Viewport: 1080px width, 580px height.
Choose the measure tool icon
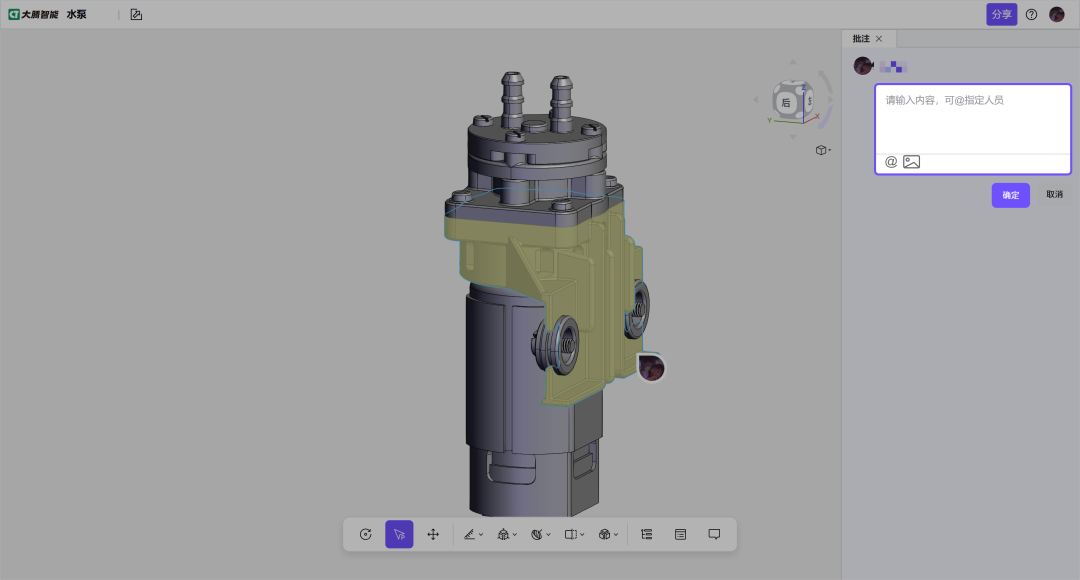[470, 535]
